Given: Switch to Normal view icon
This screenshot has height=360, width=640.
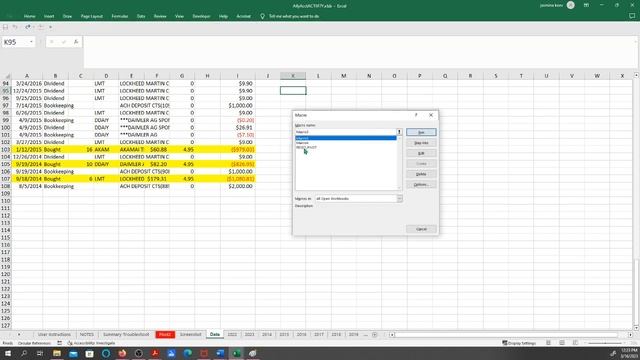Looking at the screenshot, I should tap(549, 343).
